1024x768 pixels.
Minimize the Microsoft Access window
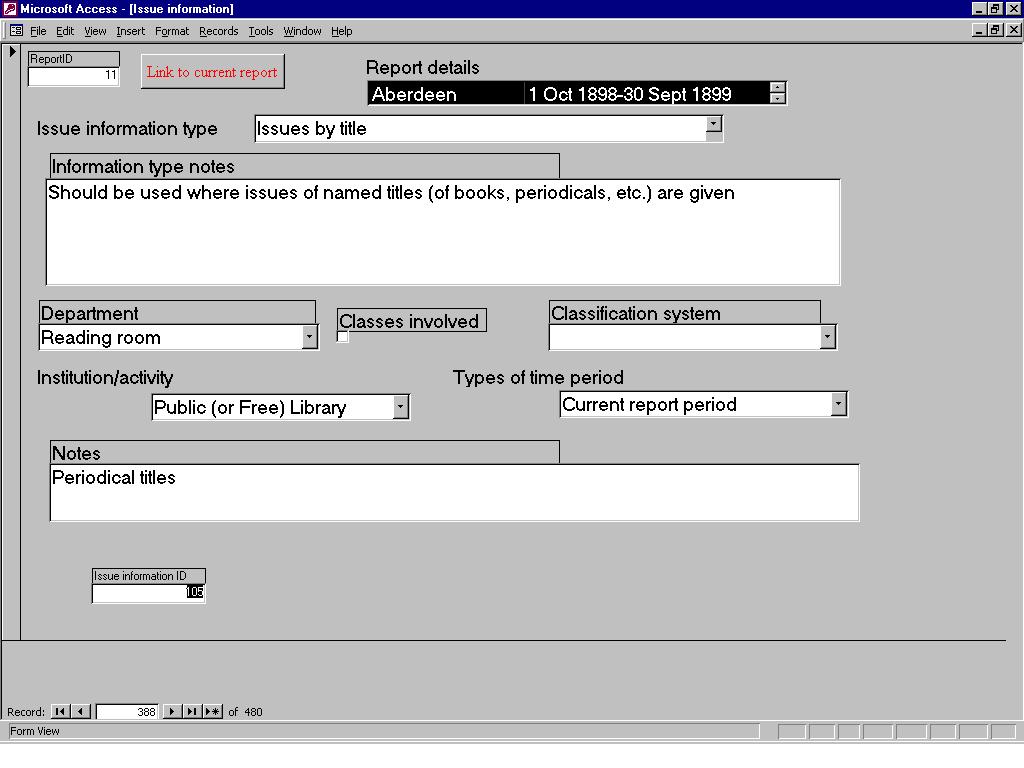pos(979,8)
